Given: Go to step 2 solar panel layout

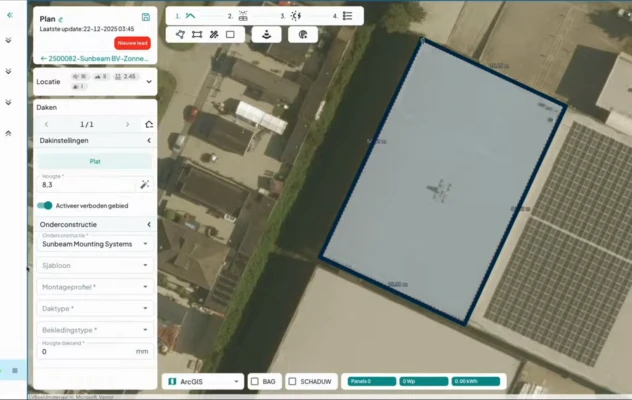Looking at the screenshot, I should coord(242,16).
